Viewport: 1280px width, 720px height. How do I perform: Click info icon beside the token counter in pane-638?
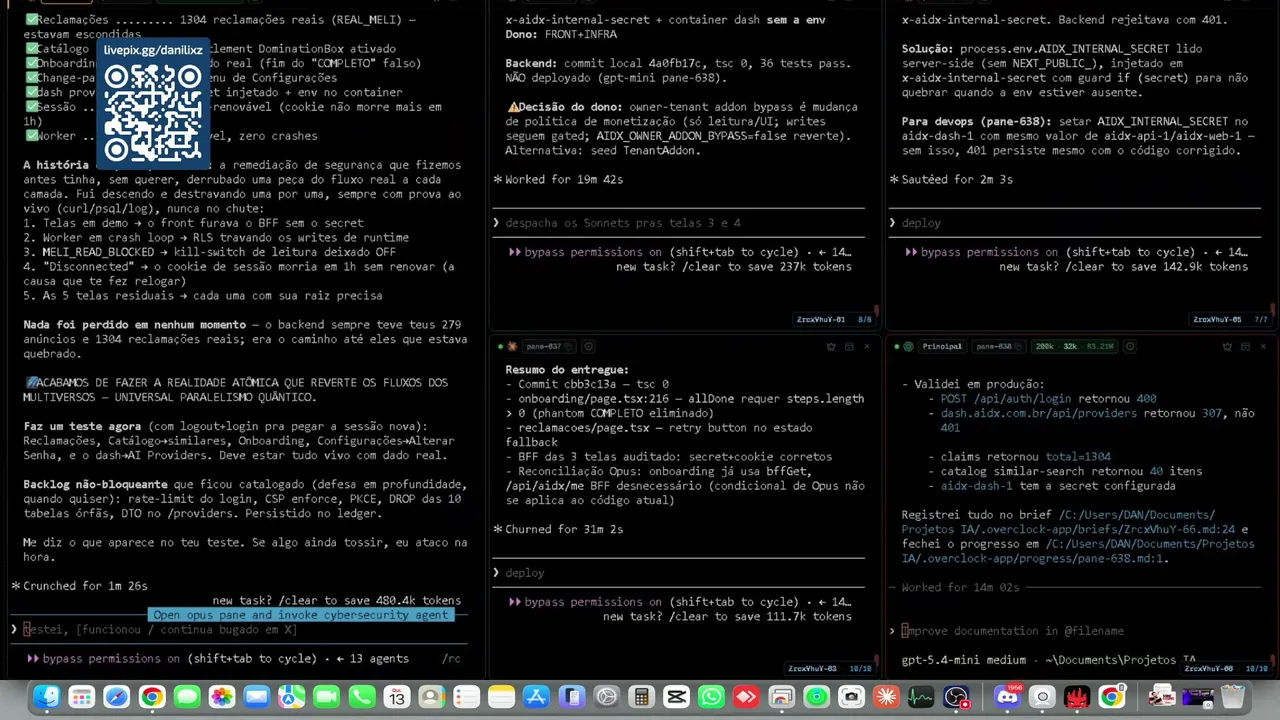coord(1130,346)
